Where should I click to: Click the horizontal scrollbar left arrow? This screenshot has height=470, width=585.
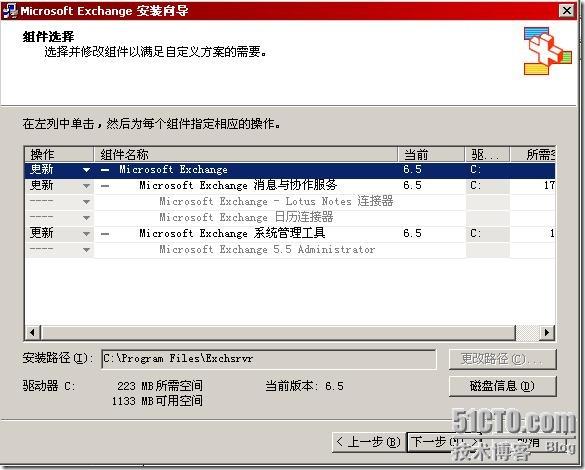33,332
